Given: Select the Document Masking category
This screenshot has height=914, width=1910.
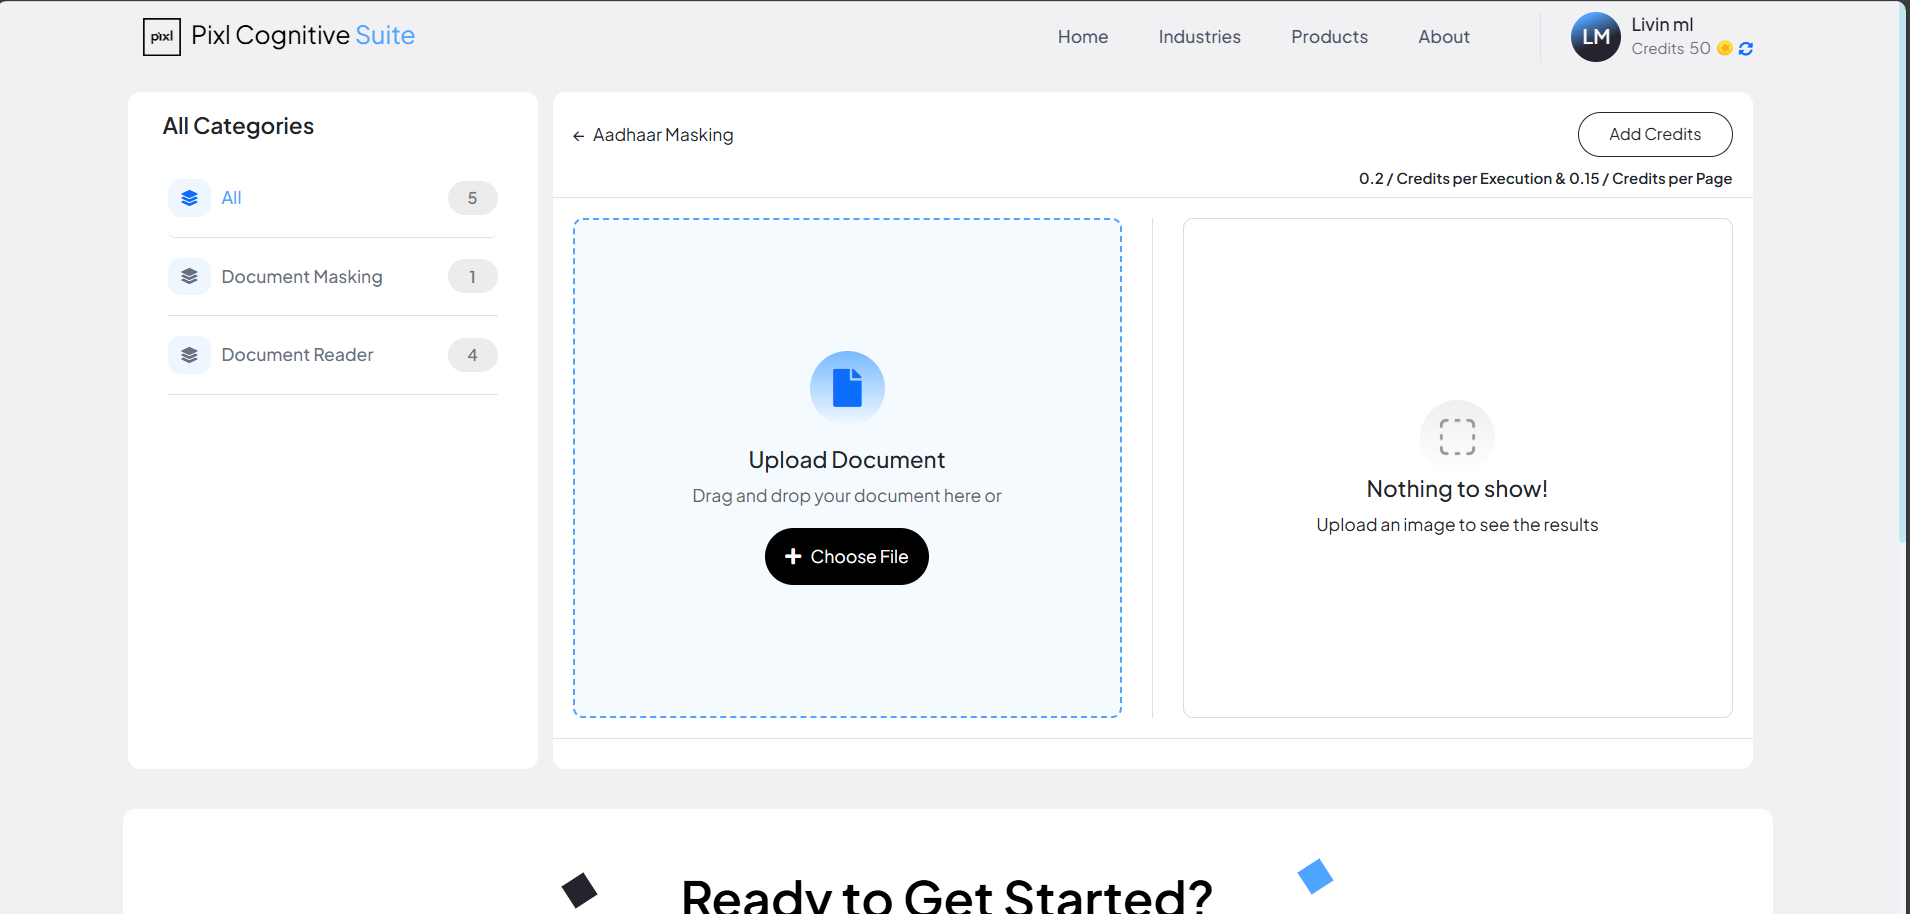Looking at the screenshot, I should 302,276.
